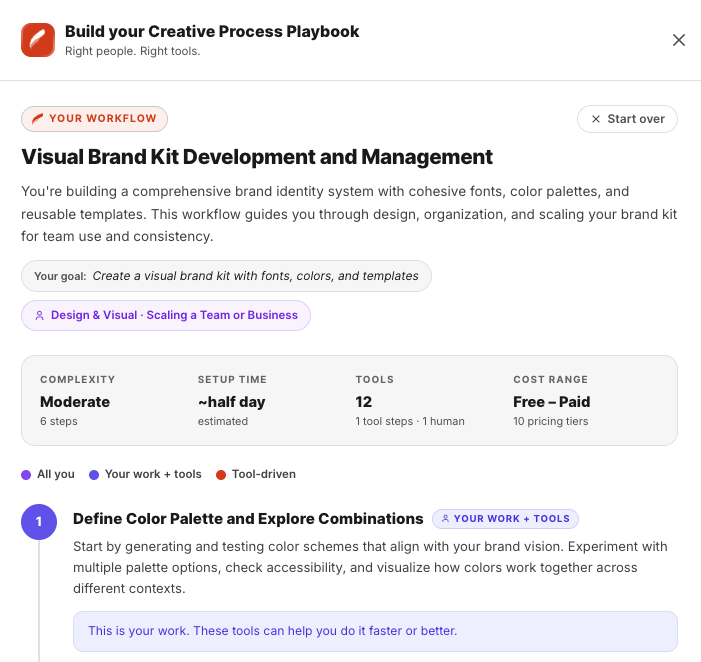Click the Setup Time half day stat

232,401
